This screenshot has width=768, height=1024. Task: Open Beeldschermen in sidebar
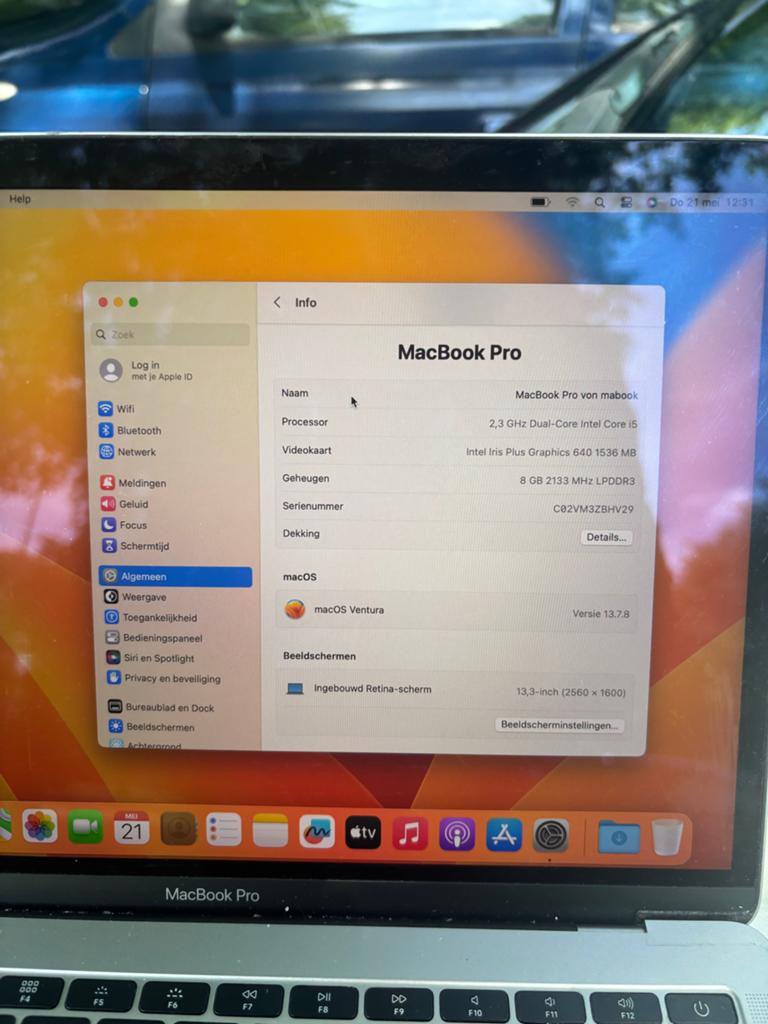tap(152, 726)
